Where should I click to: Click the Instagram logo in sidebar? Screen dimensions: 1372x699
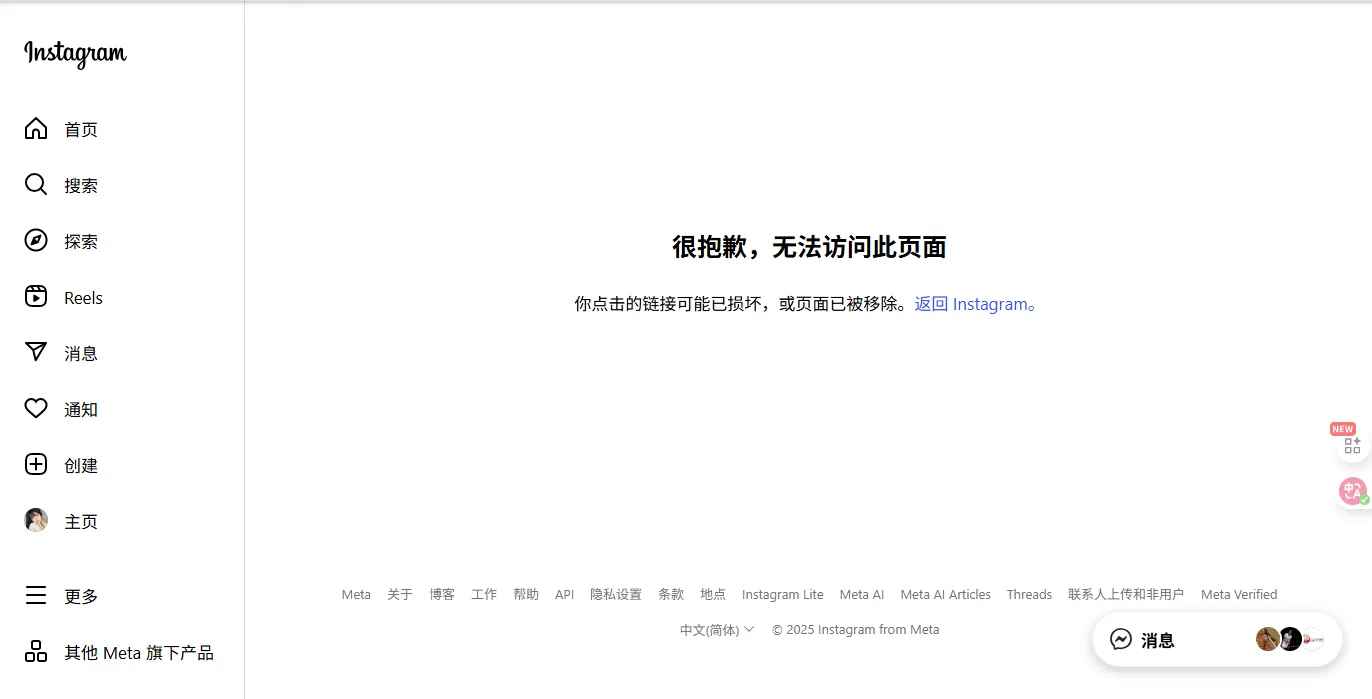click(x=76, y=53)
